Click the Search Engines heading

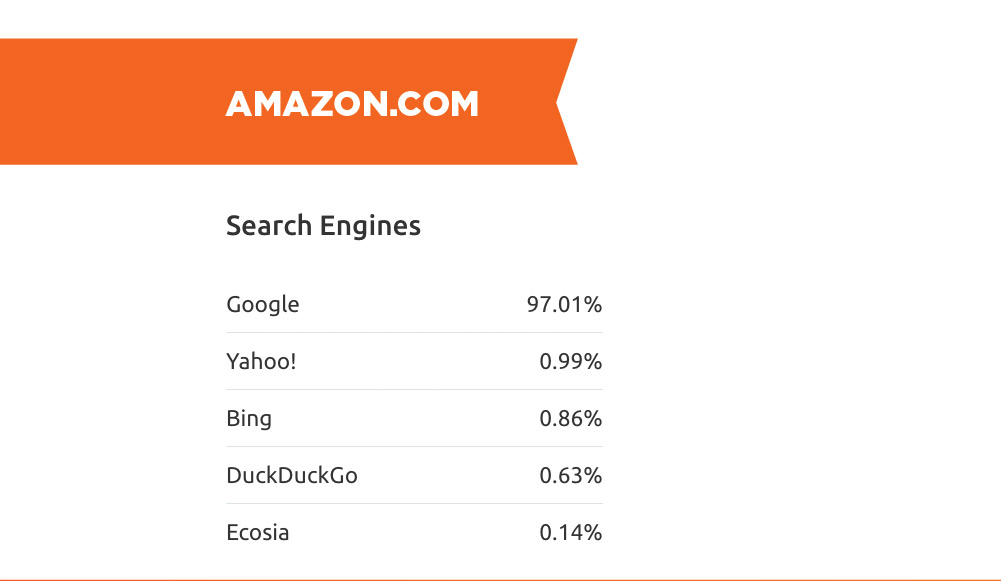click(323, 226)
